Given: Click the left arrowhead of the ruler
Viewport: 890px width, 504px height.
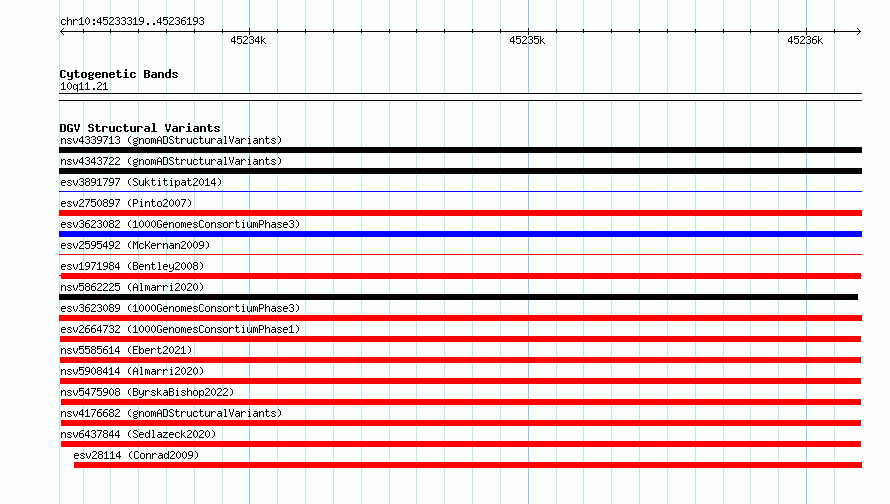Looking at the screenshot, I should point(62,32).
